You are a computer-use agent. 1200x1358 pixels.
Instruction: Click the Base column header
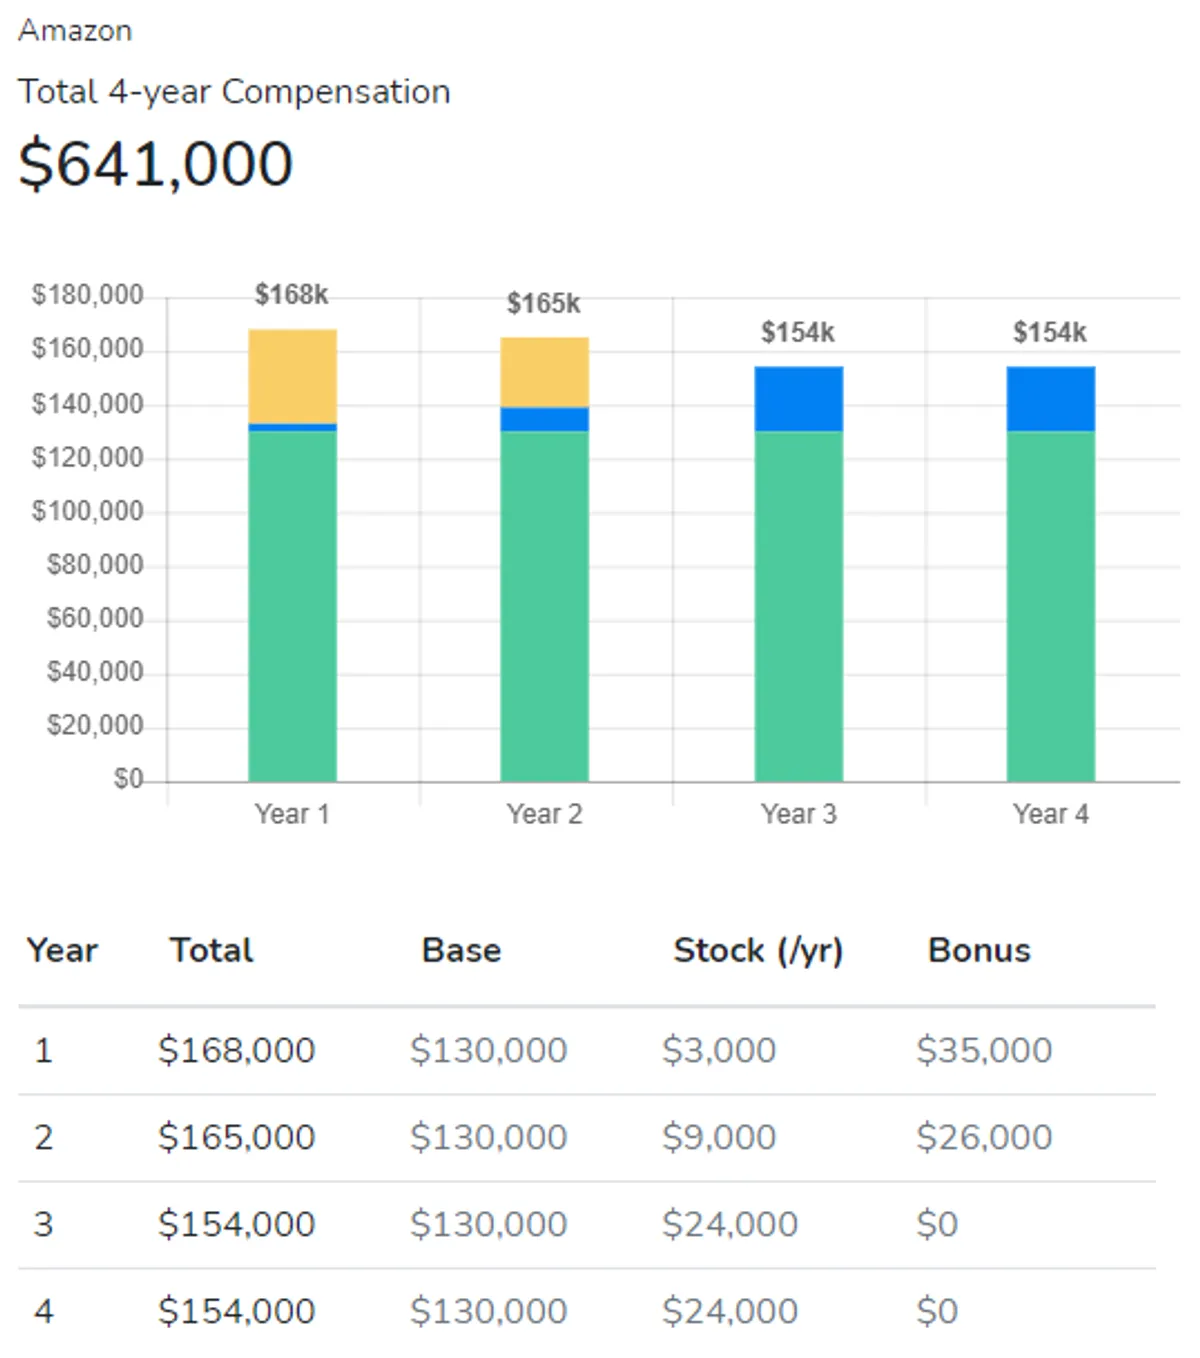(461, 950)
